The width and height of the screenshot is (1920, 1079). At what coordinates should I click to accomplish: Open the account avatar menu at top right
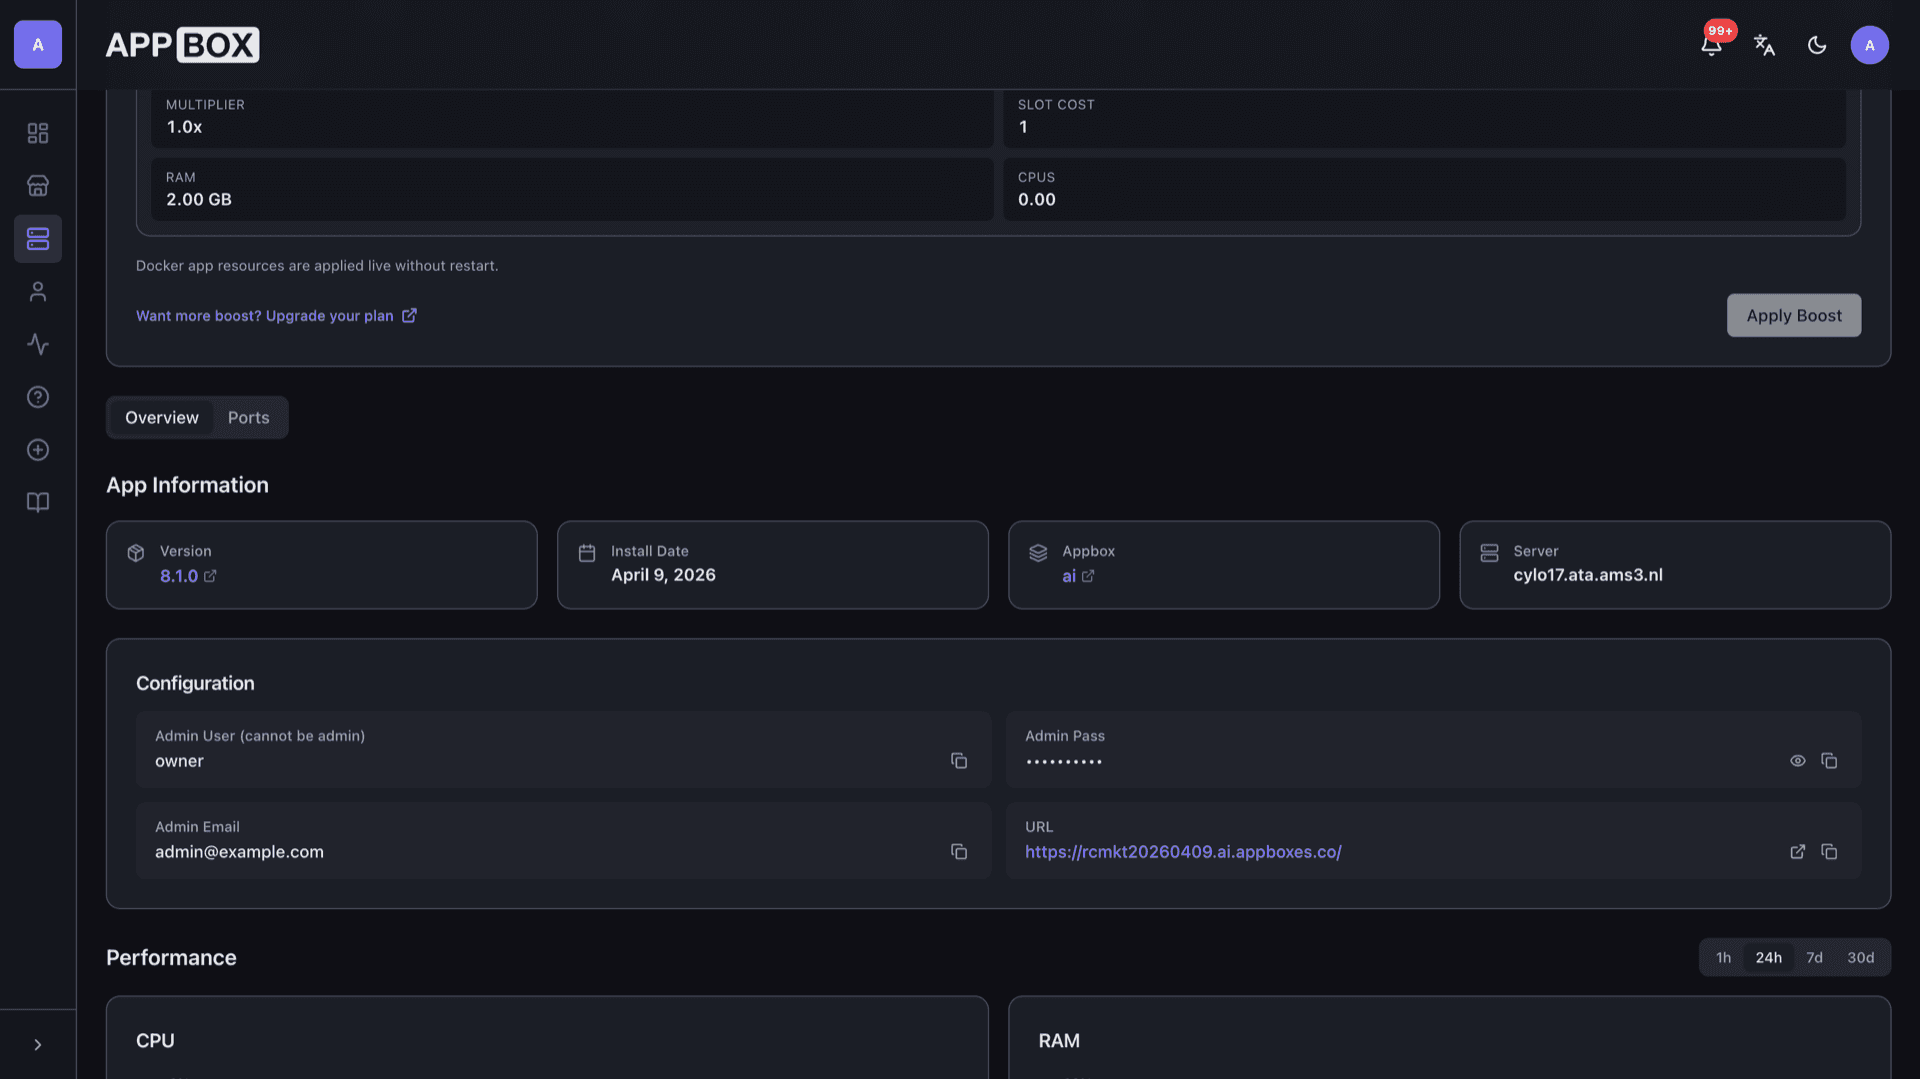click(1869, 45)
